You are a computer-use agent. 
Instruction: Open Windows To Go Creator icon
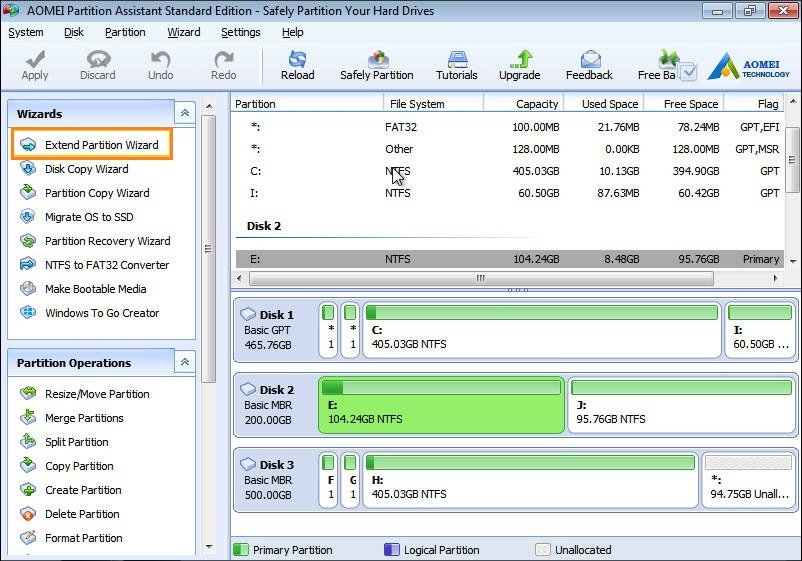pyautogui.click(x=28, y=312)
